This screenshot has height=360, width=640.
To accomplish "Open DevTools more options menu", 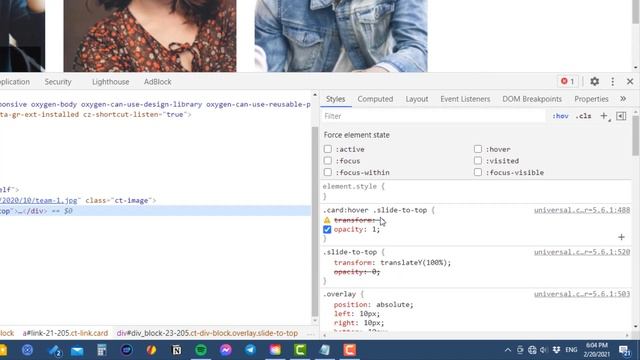I will click(613, 82).
